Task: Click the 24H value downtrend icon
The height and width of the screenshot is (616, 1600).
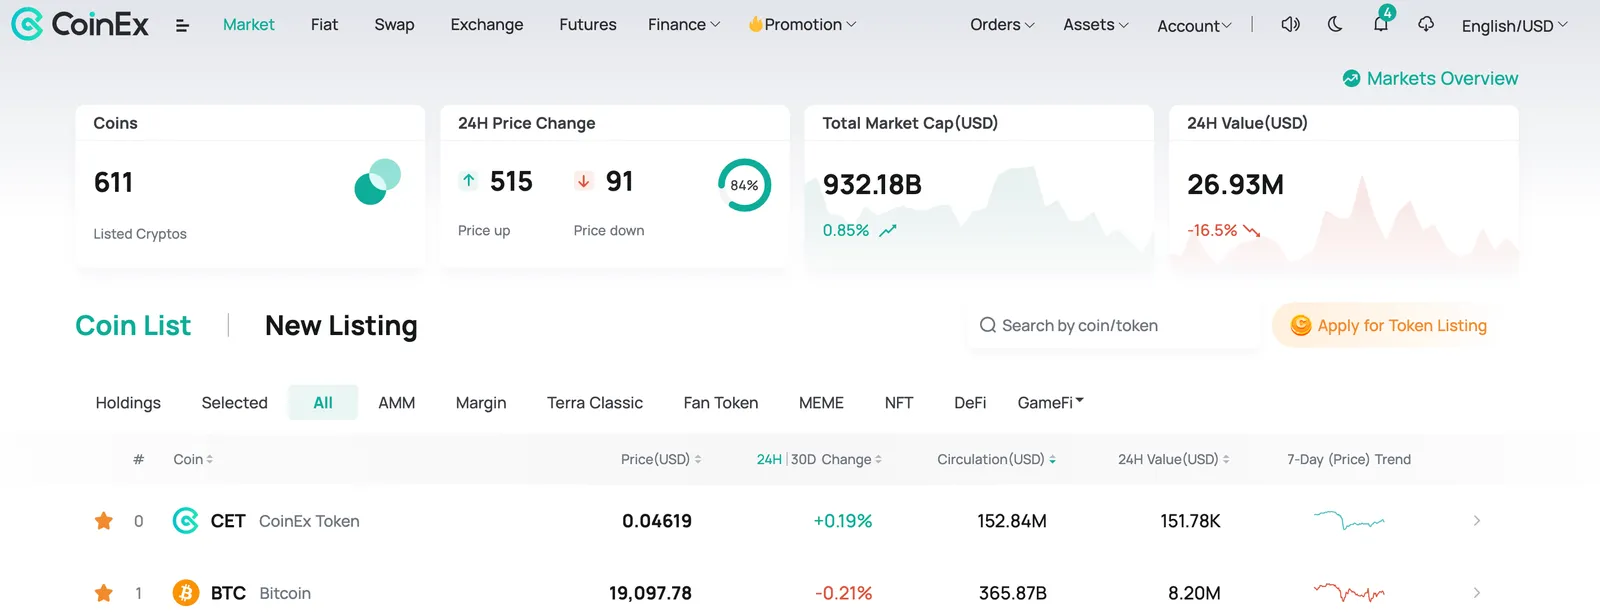Action: [1252, 231]
